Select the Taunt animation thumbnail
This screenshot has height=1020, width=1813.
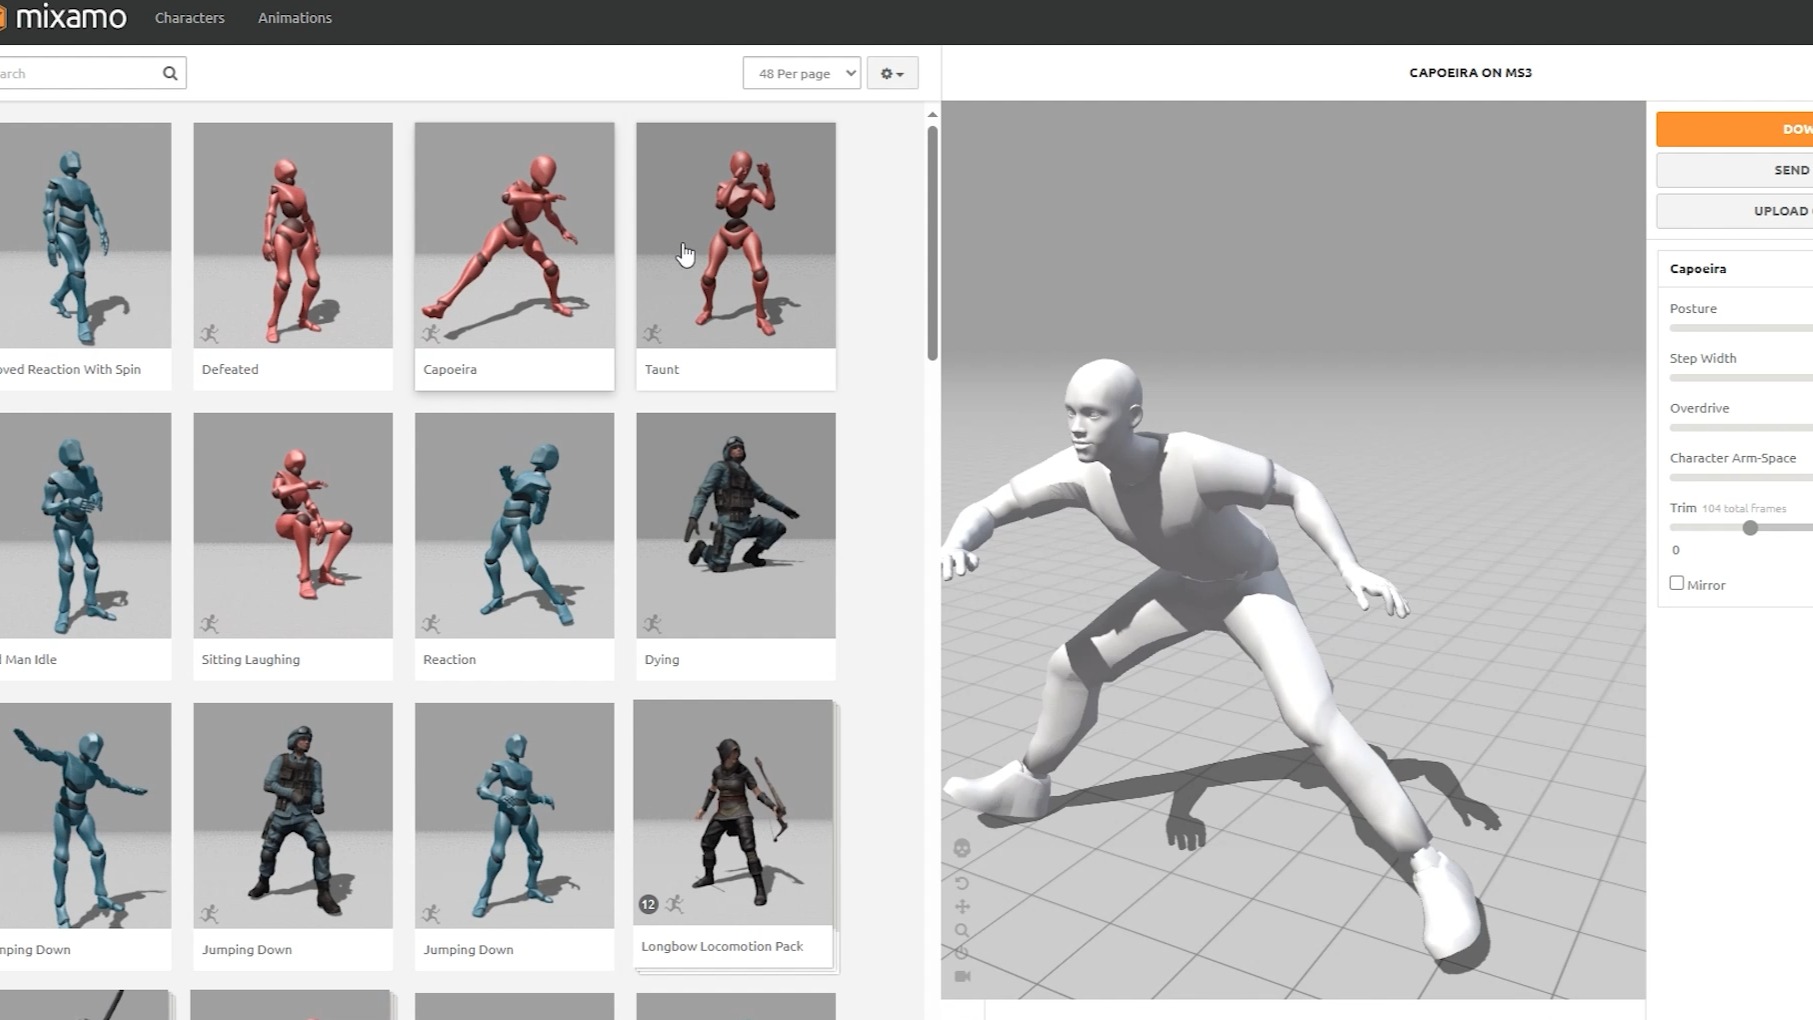coord(735,236)
